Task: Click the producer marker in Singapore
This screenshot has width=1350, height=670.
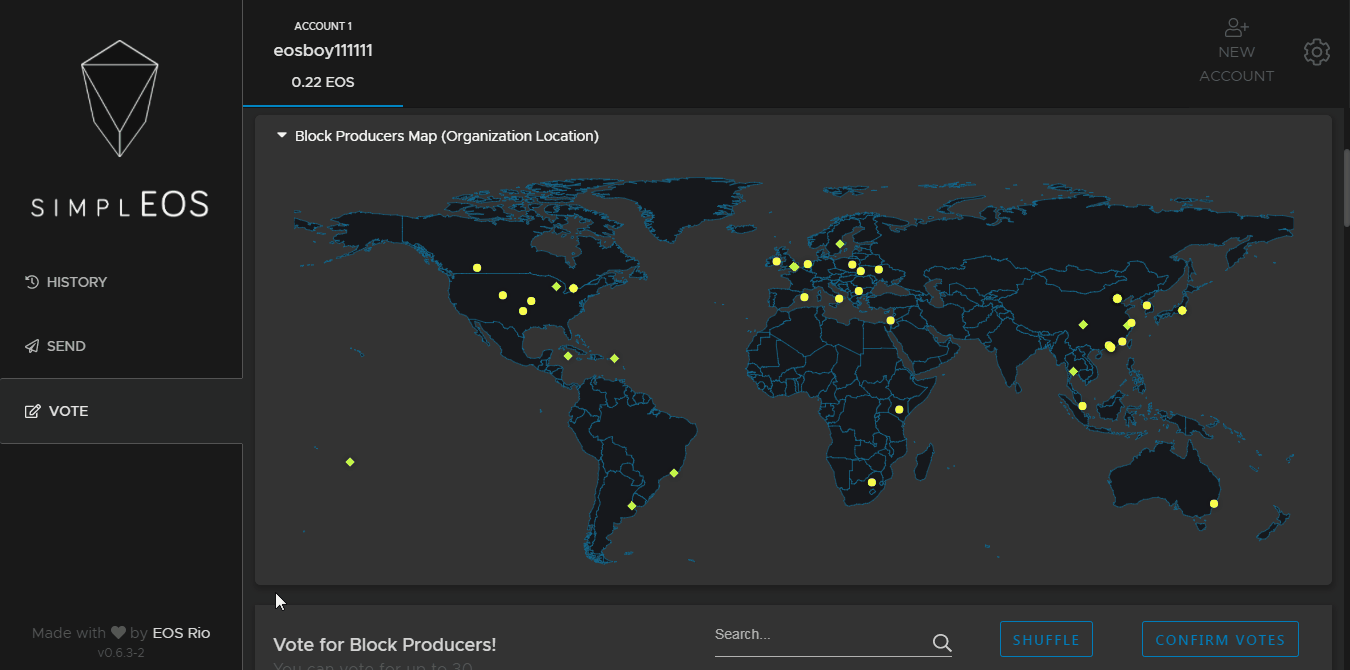Action: [x=1083, y=406]
